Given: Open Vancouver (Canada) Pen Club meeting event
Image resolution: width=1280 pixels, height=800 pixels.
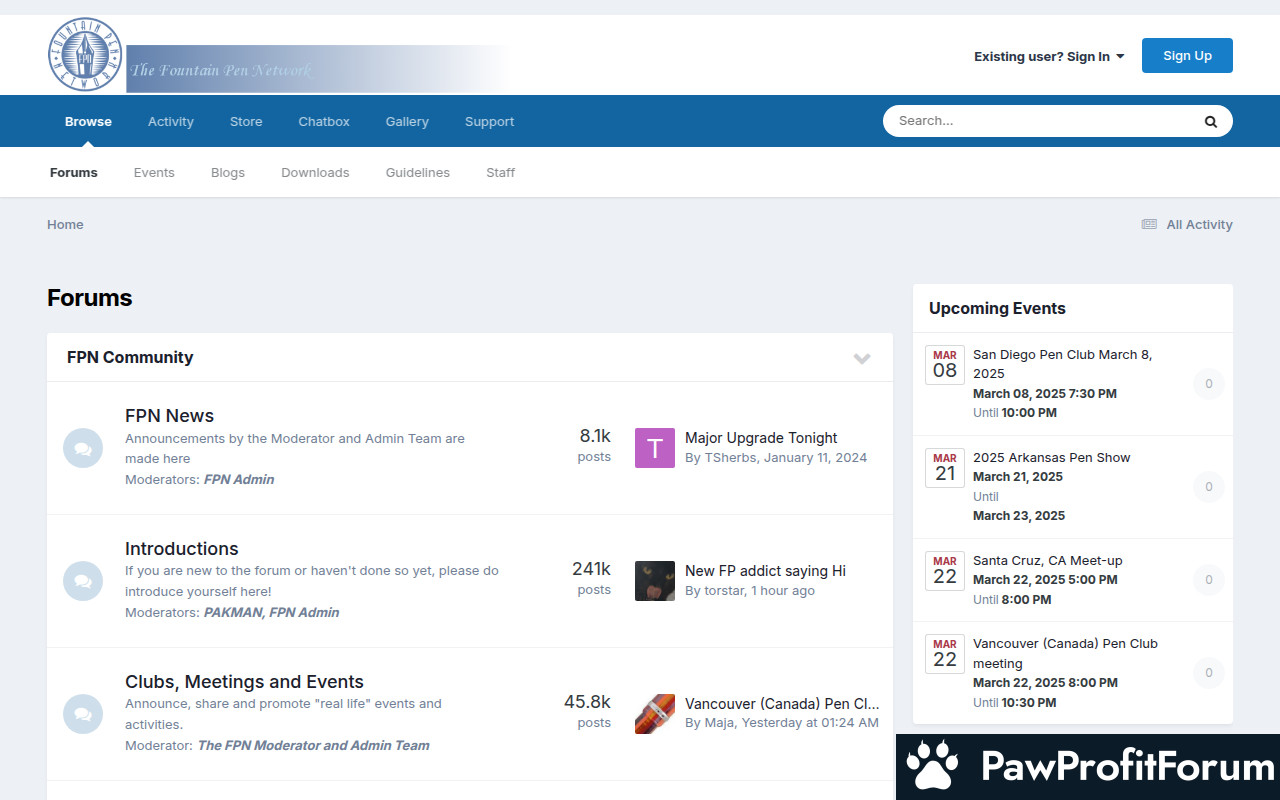Looking at the screenshot, I should pyautogui.click(x=1065, y=653).
